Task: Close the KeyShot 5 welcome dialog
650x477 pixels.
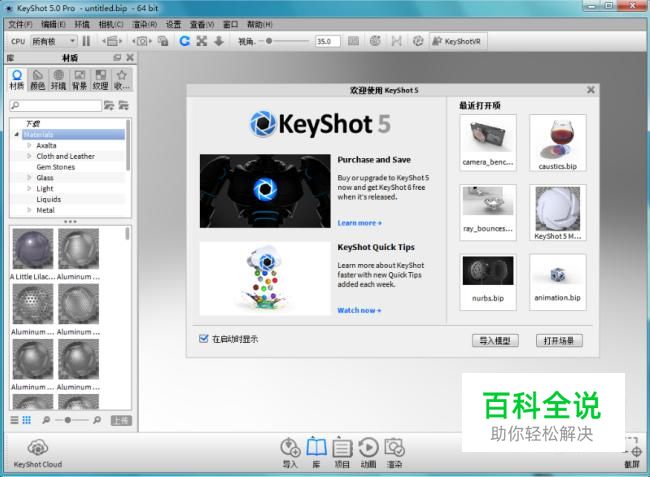Action: click(591, 90)
